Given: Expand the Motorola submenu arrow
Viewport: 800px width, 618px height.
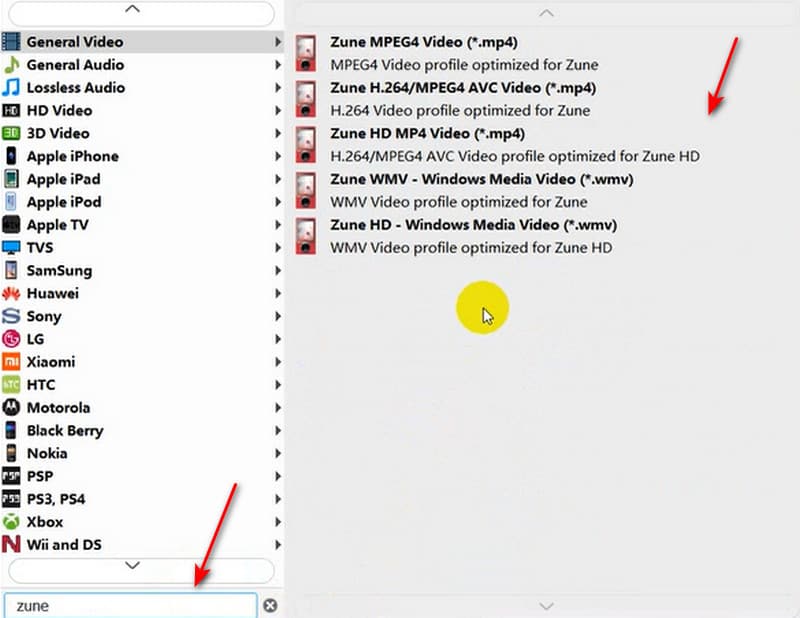Looking at the screenshot, I should [278, 407].
